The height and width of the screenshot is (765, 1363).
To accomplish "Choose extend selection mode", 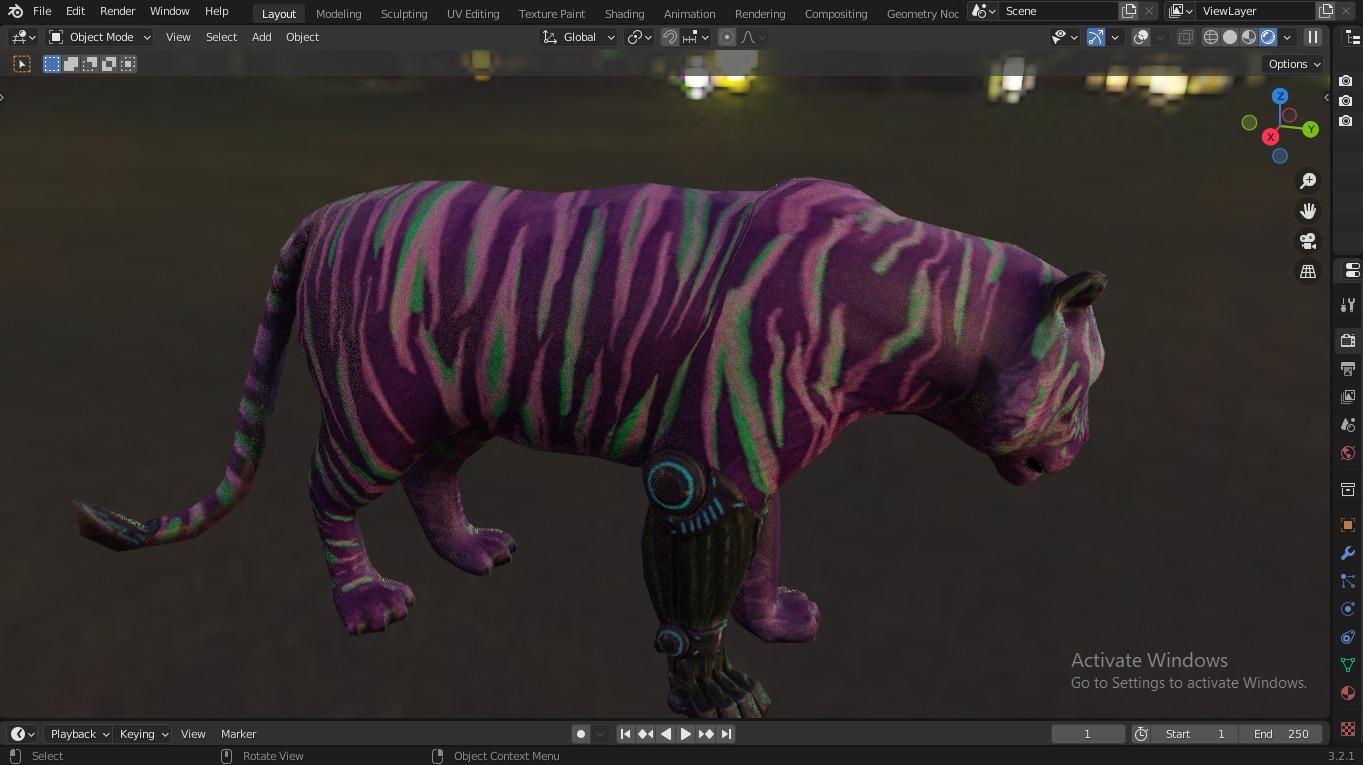I will [x=71, y=64].
